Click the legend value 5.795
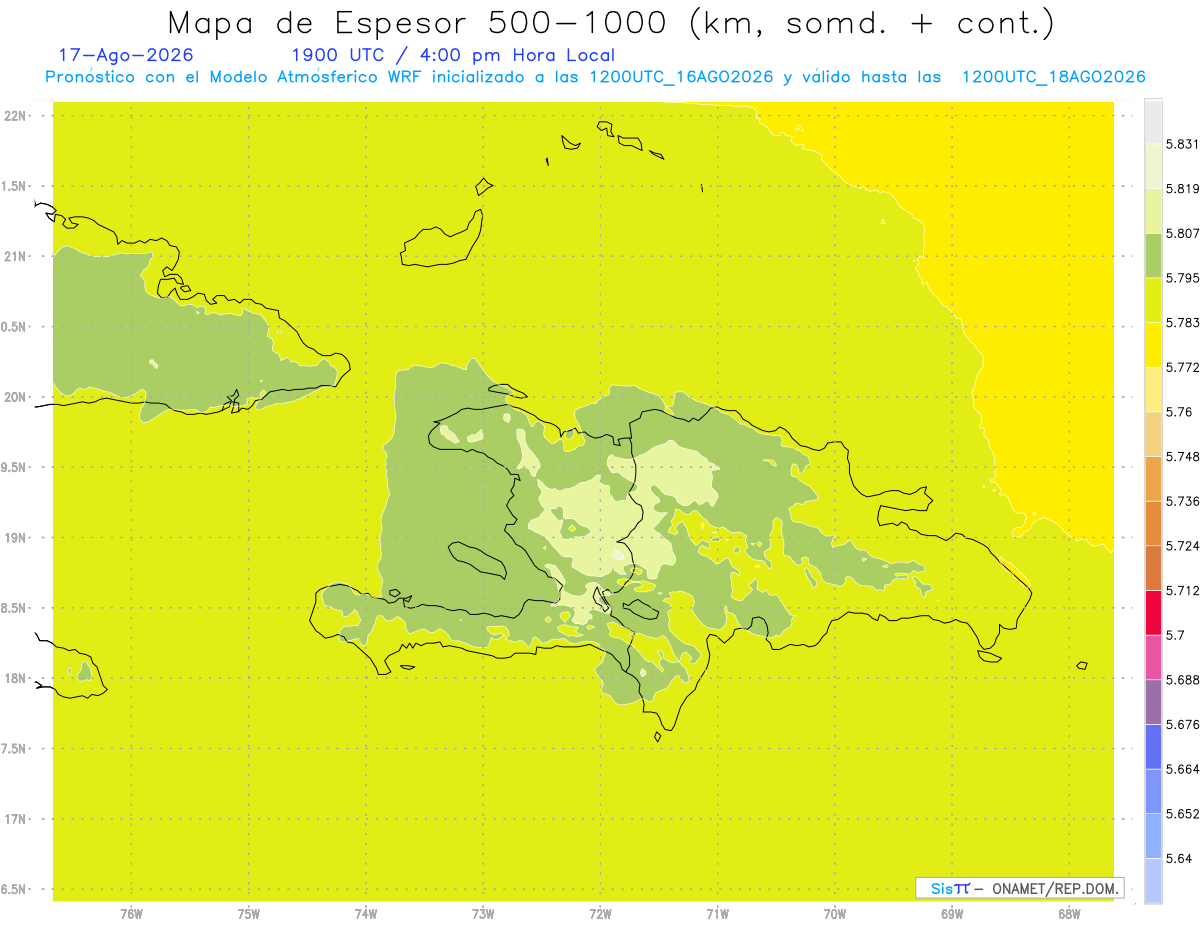Viewport: 1200px width, 927px height. tap(1182, 278)
